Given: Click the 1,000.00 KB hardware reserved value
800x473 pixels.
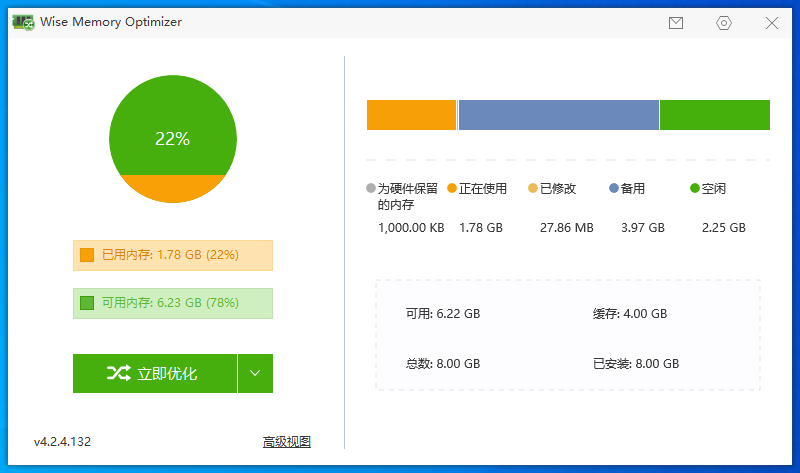Looking at the screenshot, I should tap(411, 228).
